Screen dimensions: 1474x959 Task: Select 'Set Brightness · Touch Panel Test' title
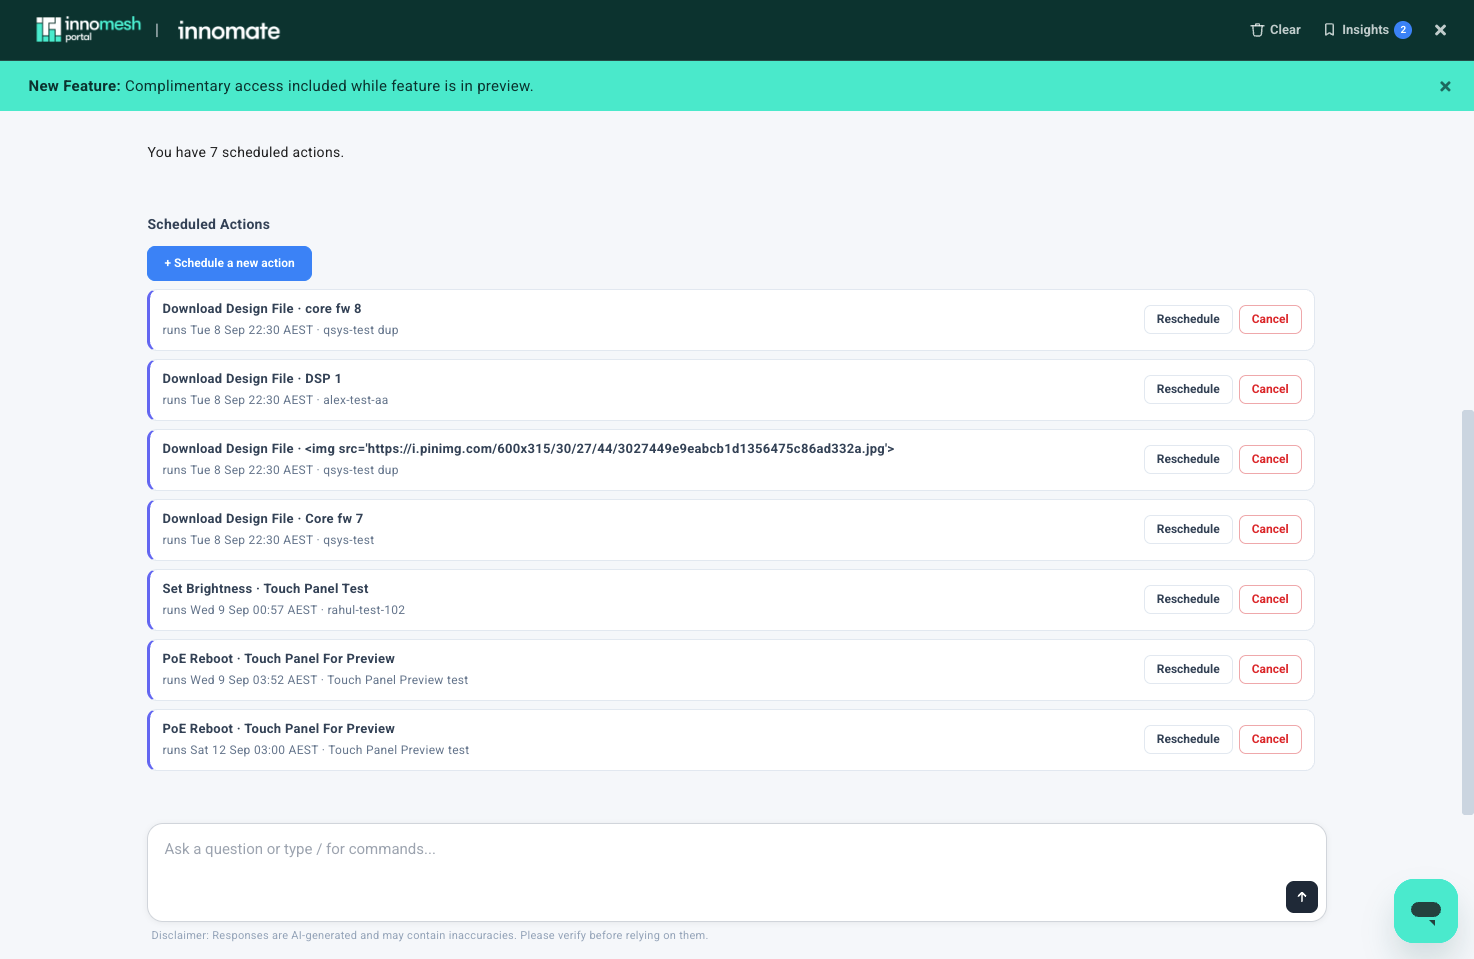(265, 589)
